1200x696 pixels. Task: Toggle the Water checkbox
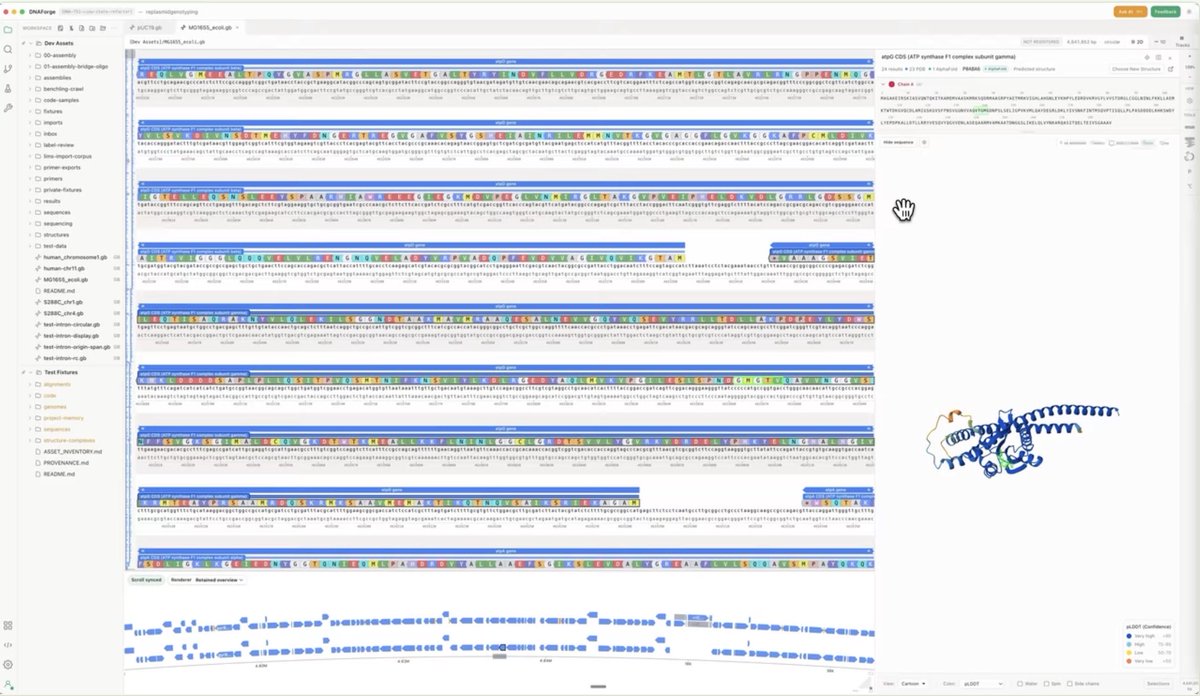pyautogui.click(x=1020, y=684)
